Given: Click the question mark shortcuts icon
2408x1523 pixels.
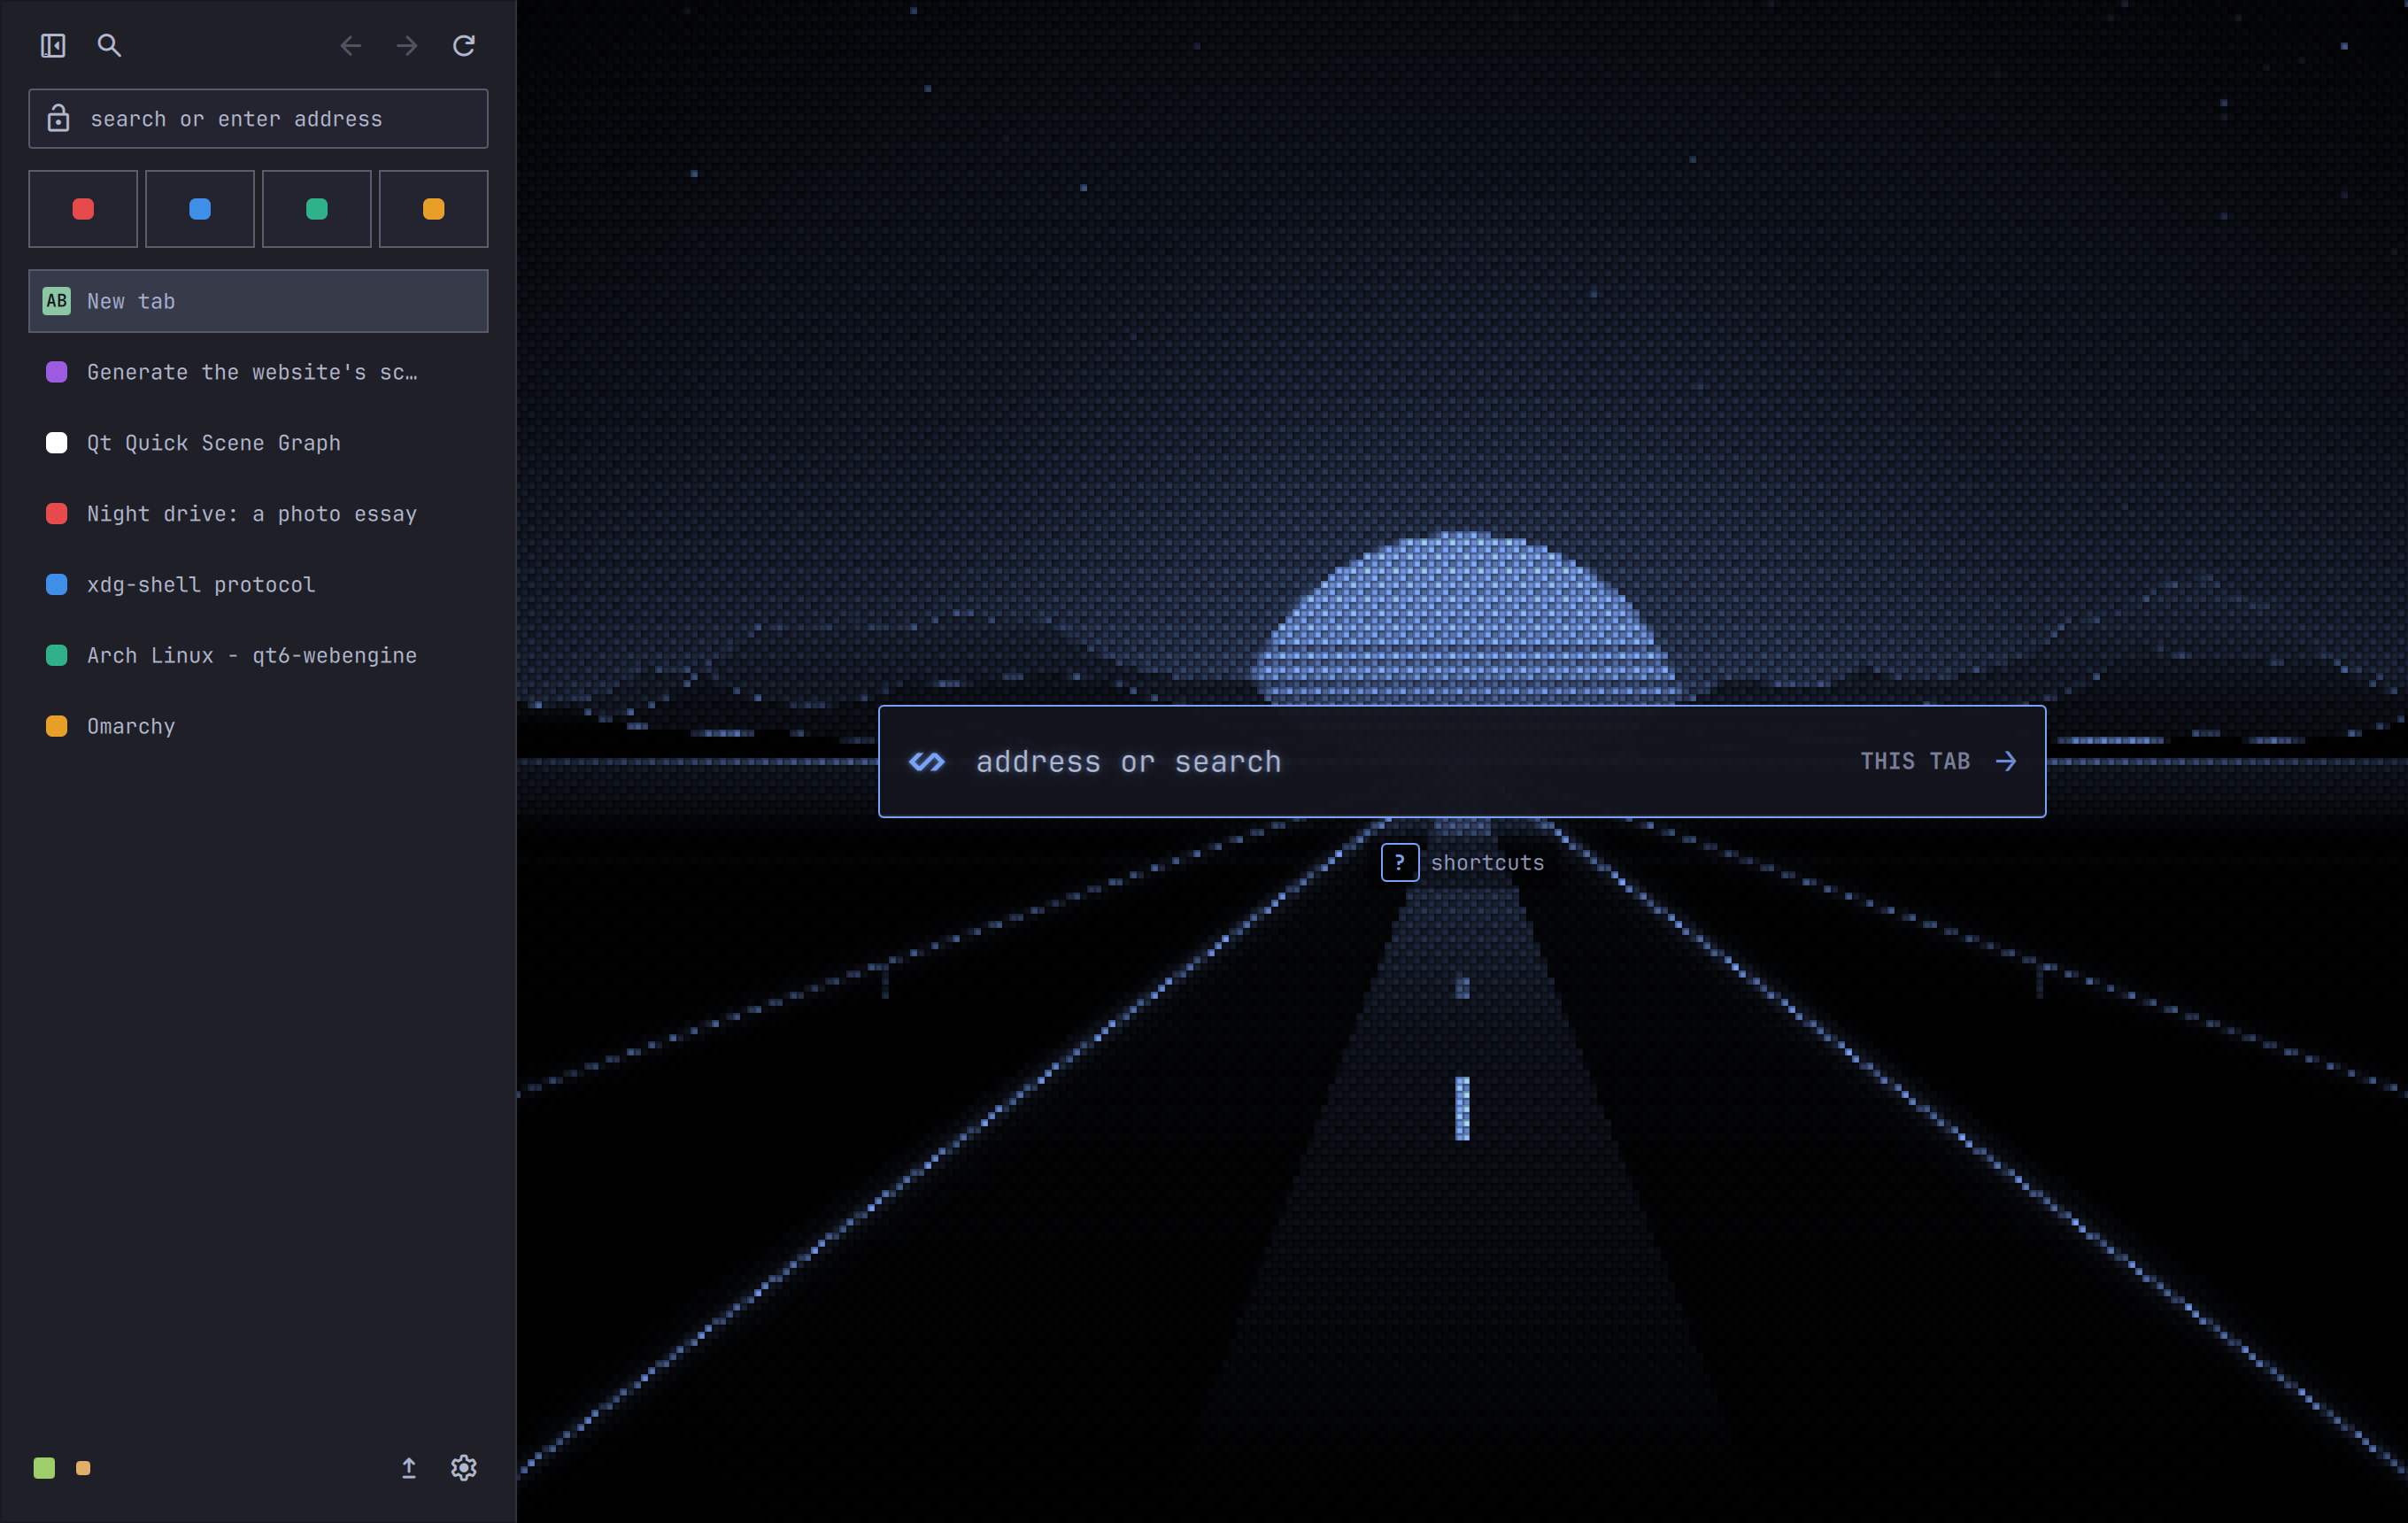Looking at the screenshot, I should [x=1399, y=862].
